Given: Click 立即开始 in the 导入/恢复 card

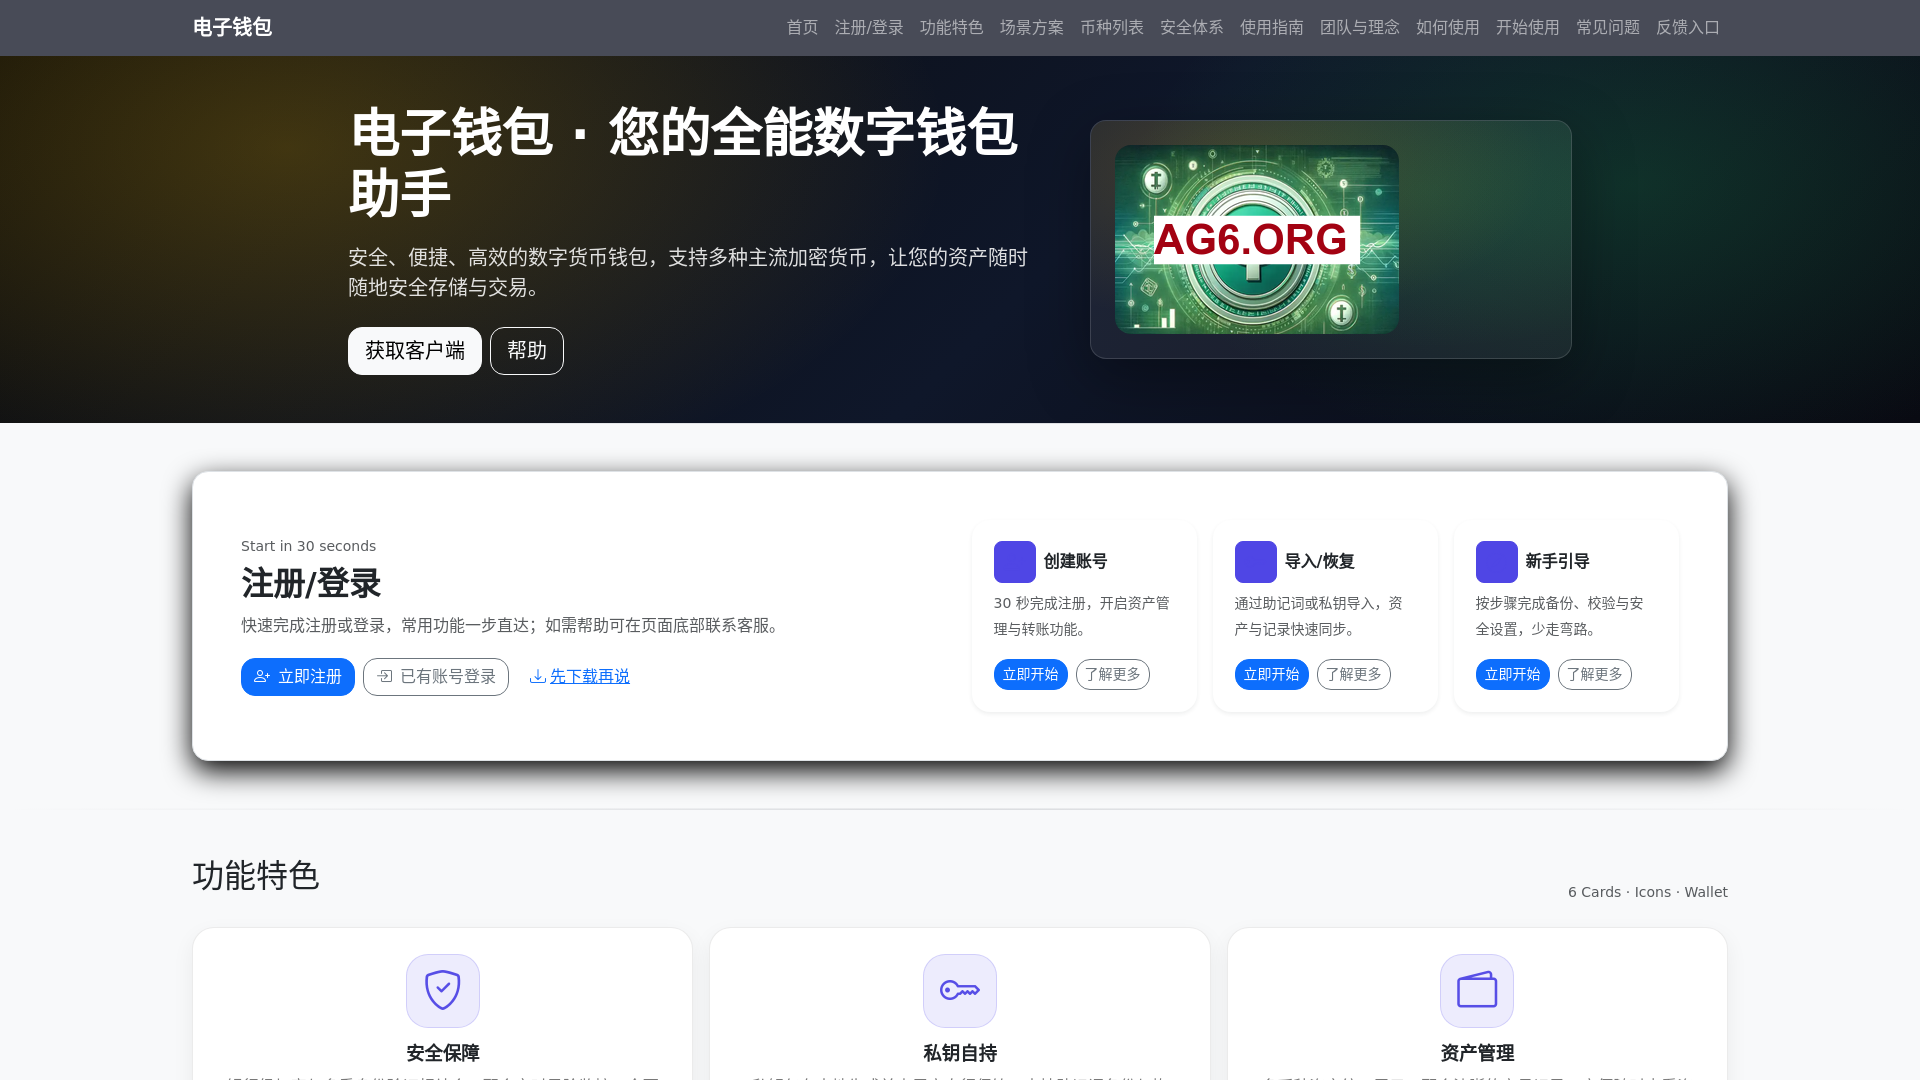Looking at the screenshot, I should click(1272, 675).
